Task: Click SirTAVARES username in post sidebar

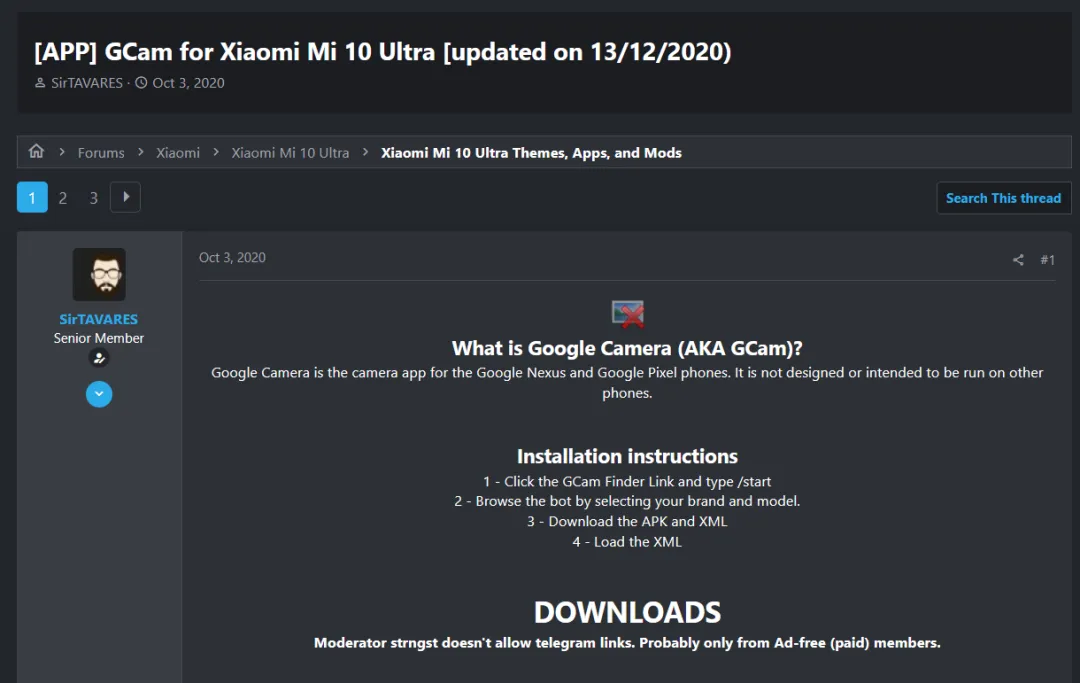Action: [x=99, y=319]
